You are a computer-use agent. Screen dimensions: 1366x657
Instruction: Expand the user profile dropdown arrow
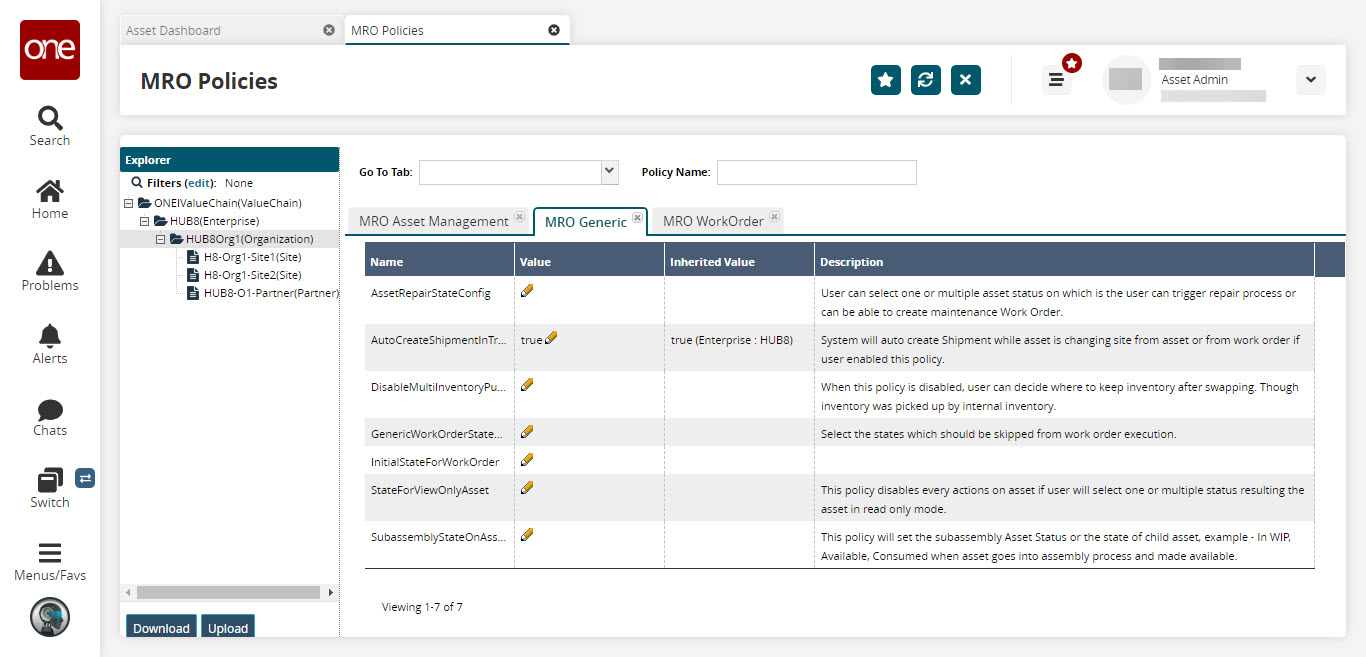[x=1310, y=80]
